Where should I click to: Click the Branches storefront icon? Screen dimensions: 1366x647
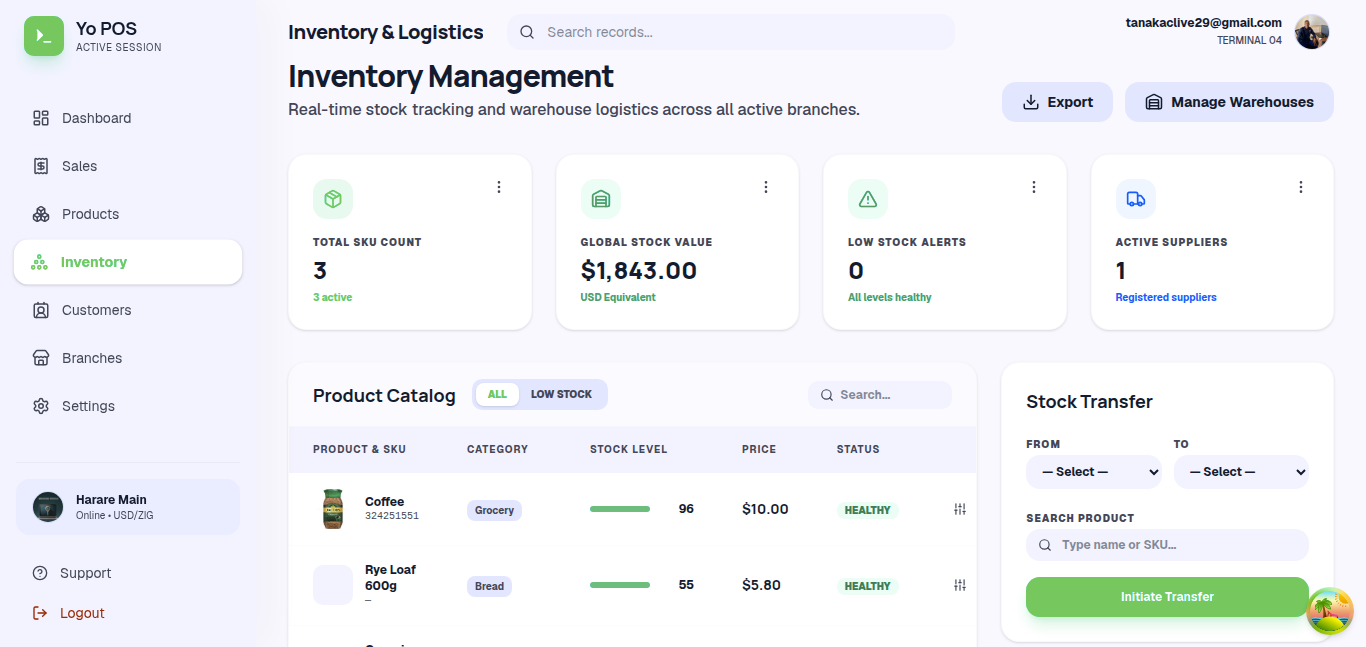(41, 358)
